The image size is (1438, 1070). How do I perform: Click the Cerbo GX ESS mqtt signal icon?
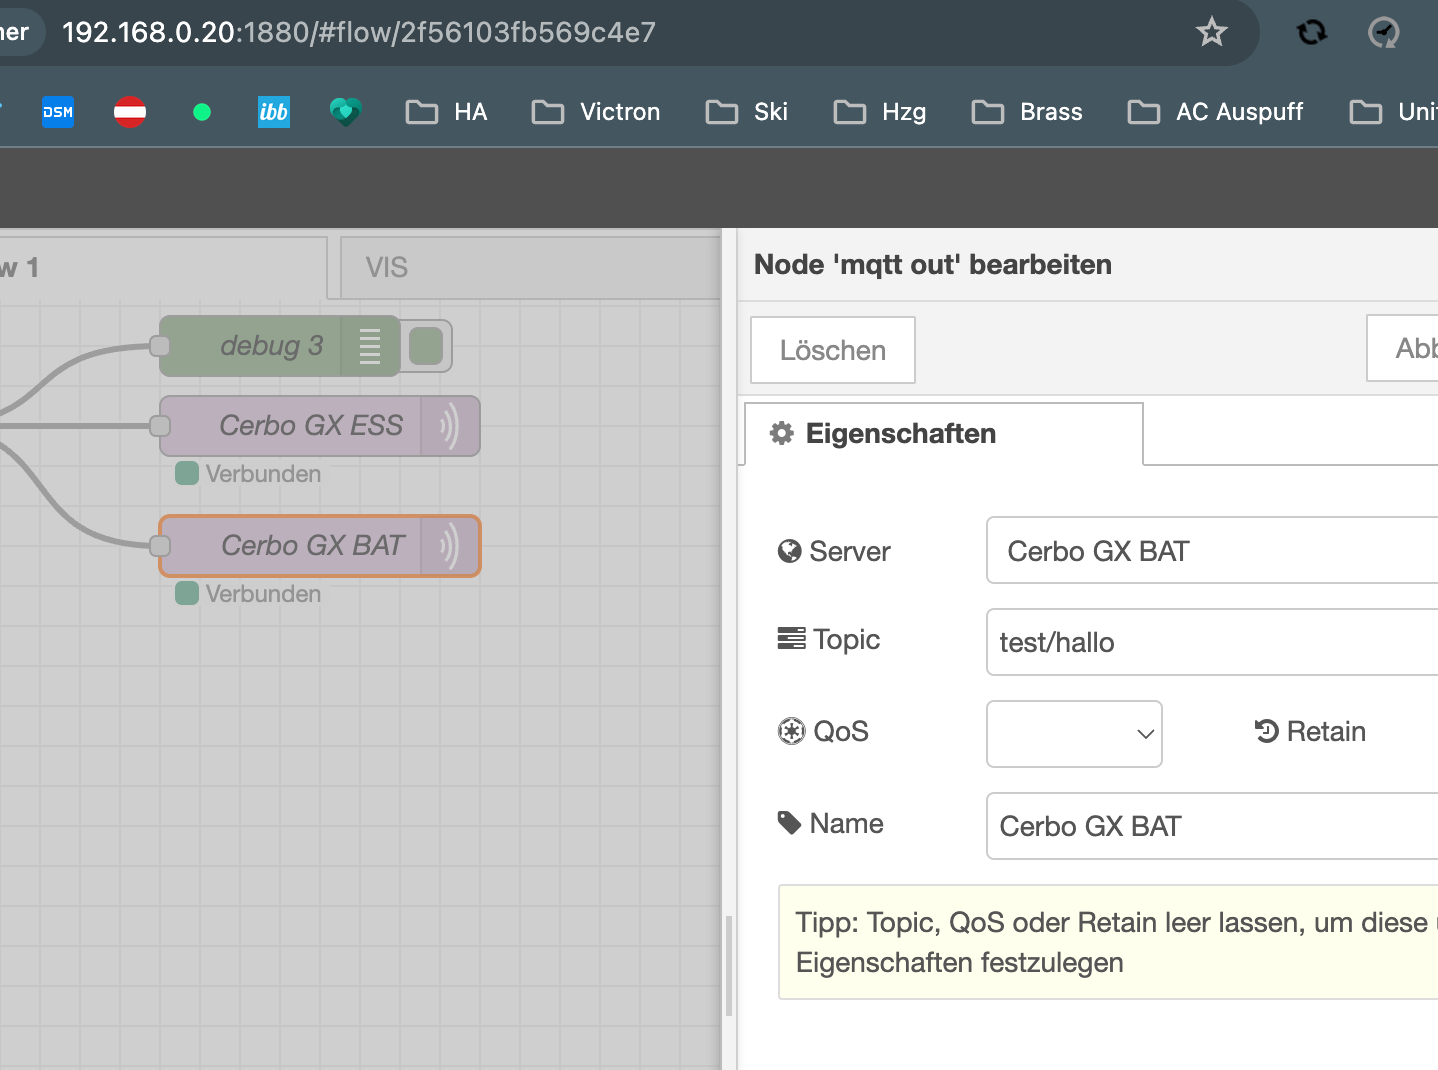tap(450, 426)
